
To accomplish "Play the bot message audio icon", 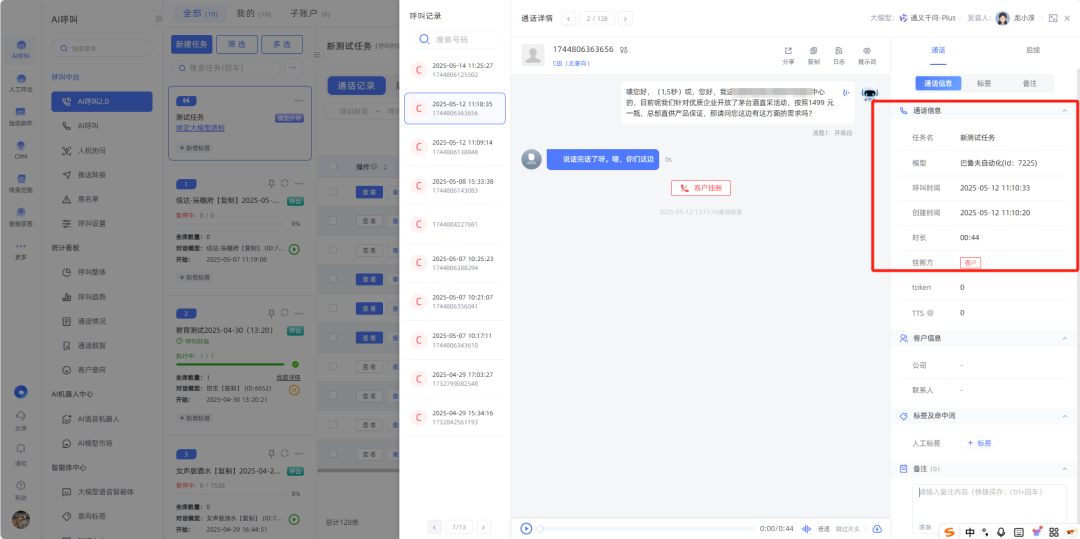I will pyautogui.click(x=847, y=92).
